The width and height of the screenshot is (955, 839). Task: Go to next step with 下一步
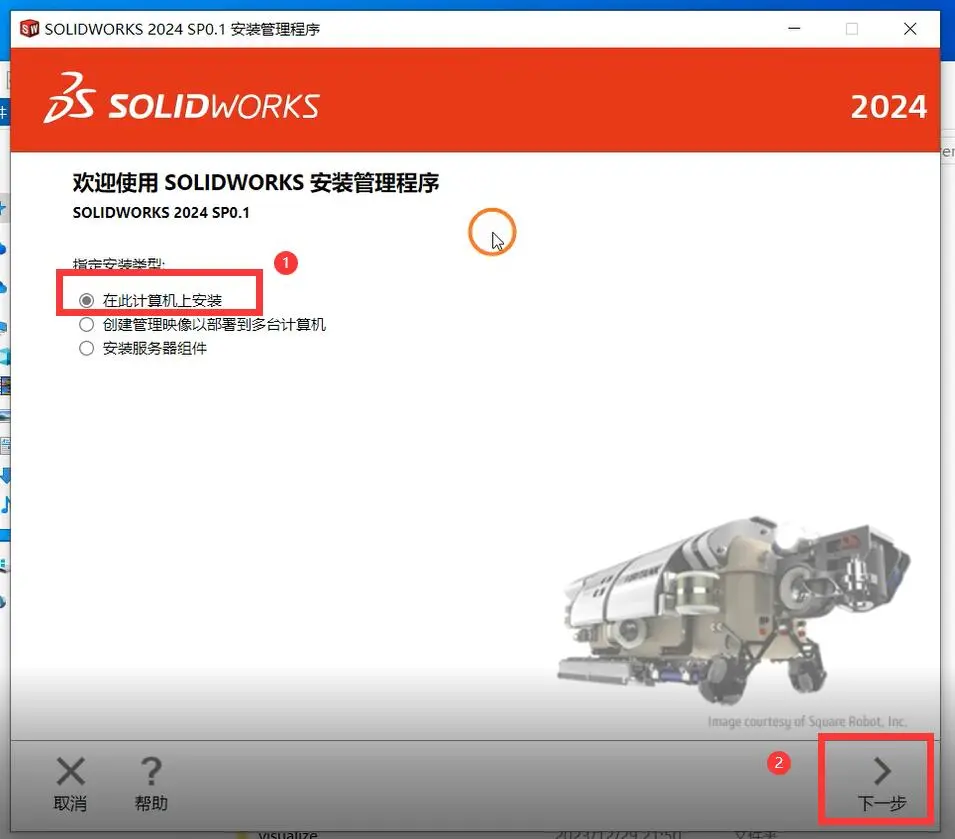tap(881, 784)
